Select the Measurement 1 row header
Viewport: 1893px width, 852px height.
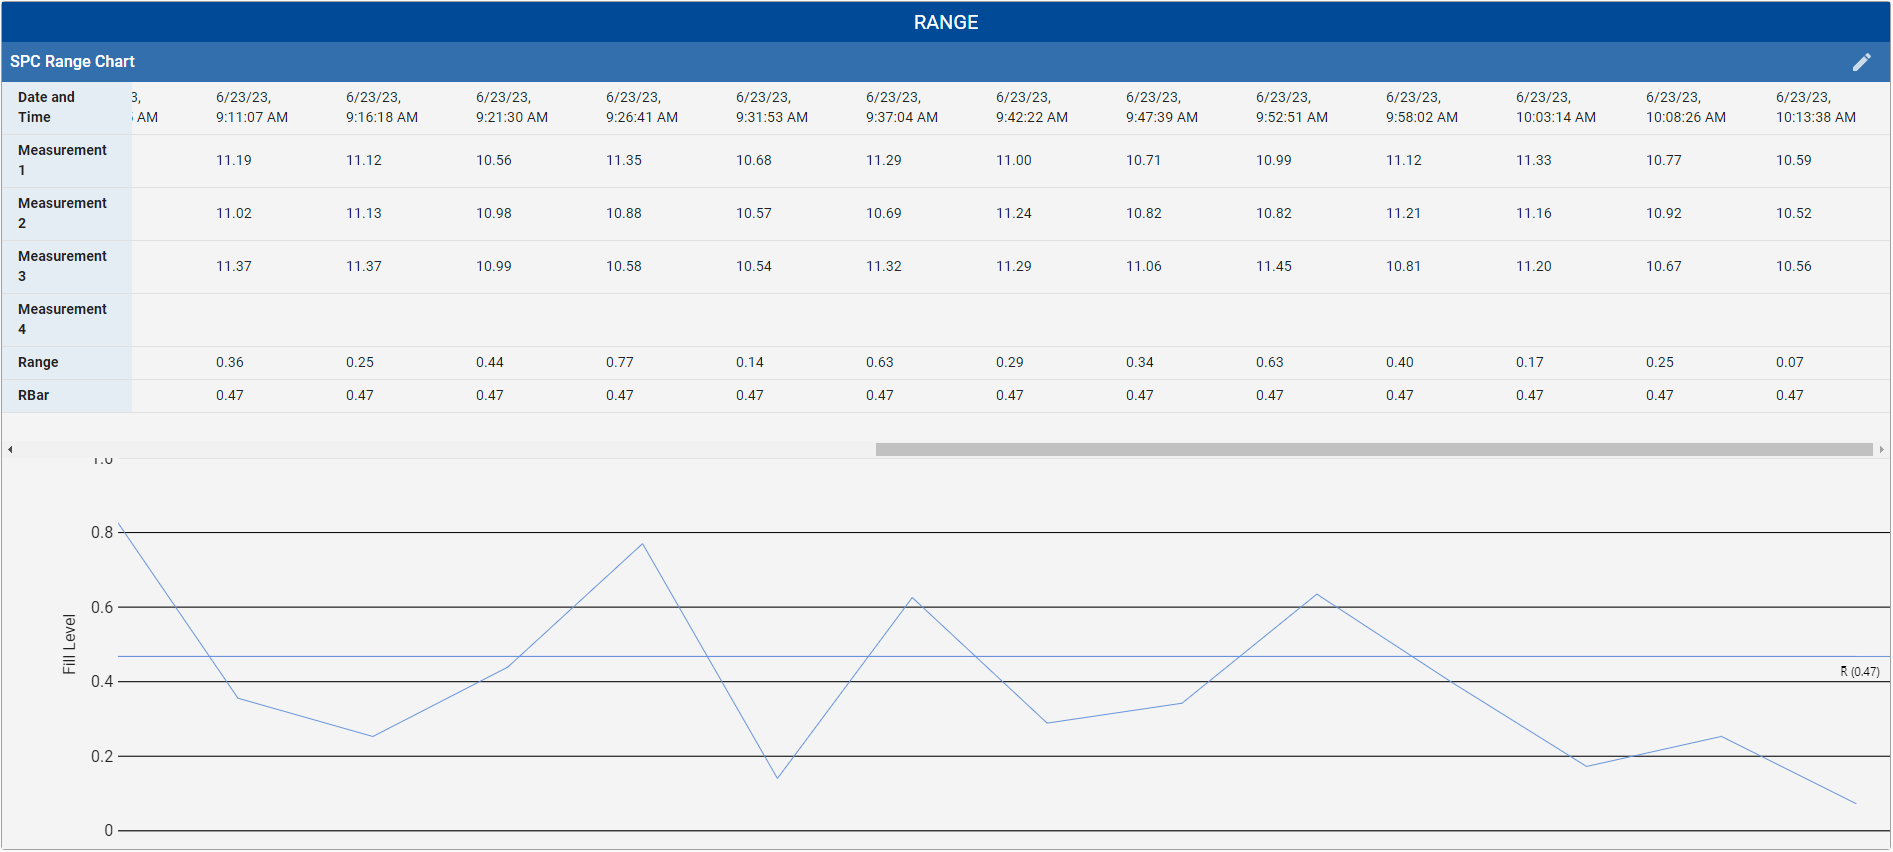62,160
